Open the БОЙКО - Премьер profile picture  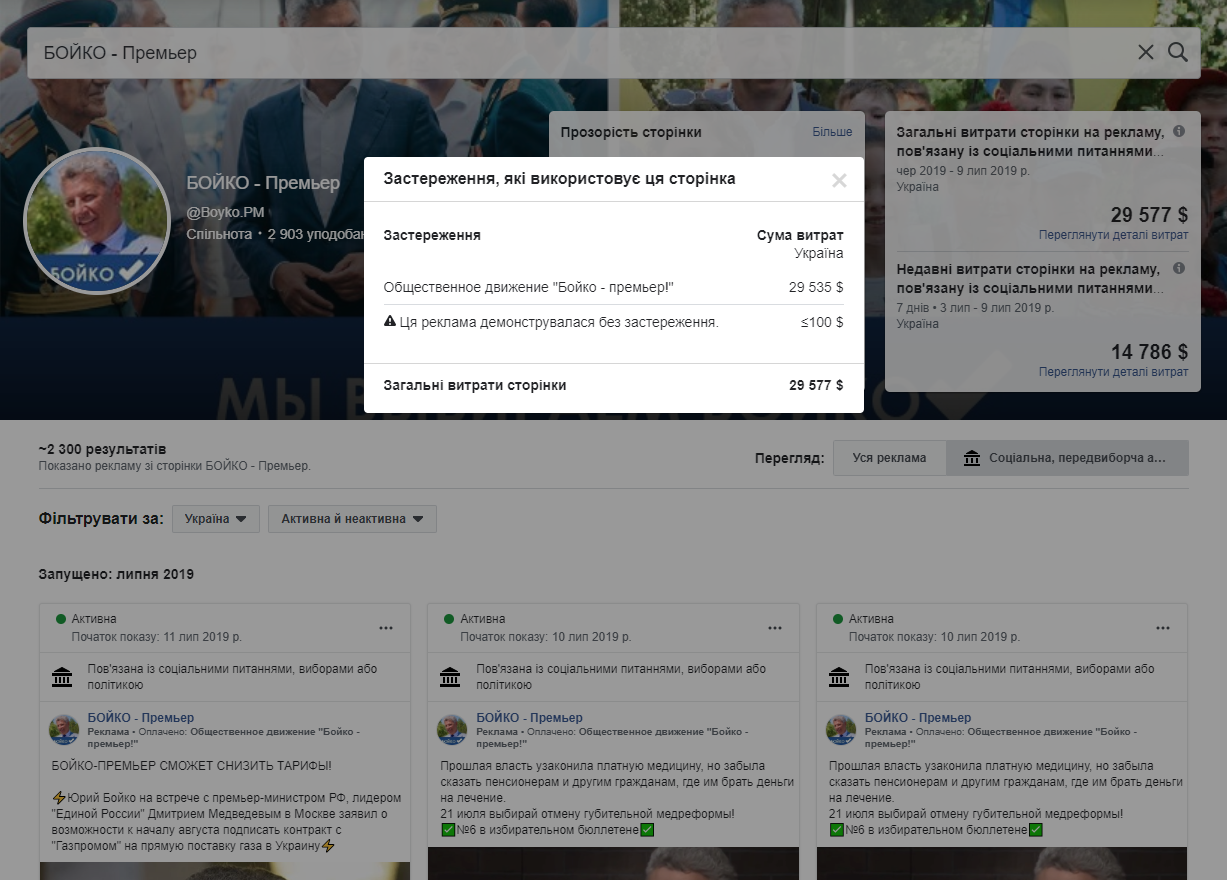[96, 222]
